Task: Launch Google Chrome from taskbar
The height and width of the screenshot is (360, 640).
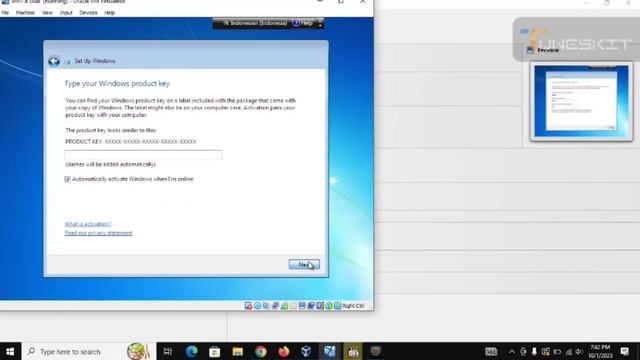Action: pos(260,351)
